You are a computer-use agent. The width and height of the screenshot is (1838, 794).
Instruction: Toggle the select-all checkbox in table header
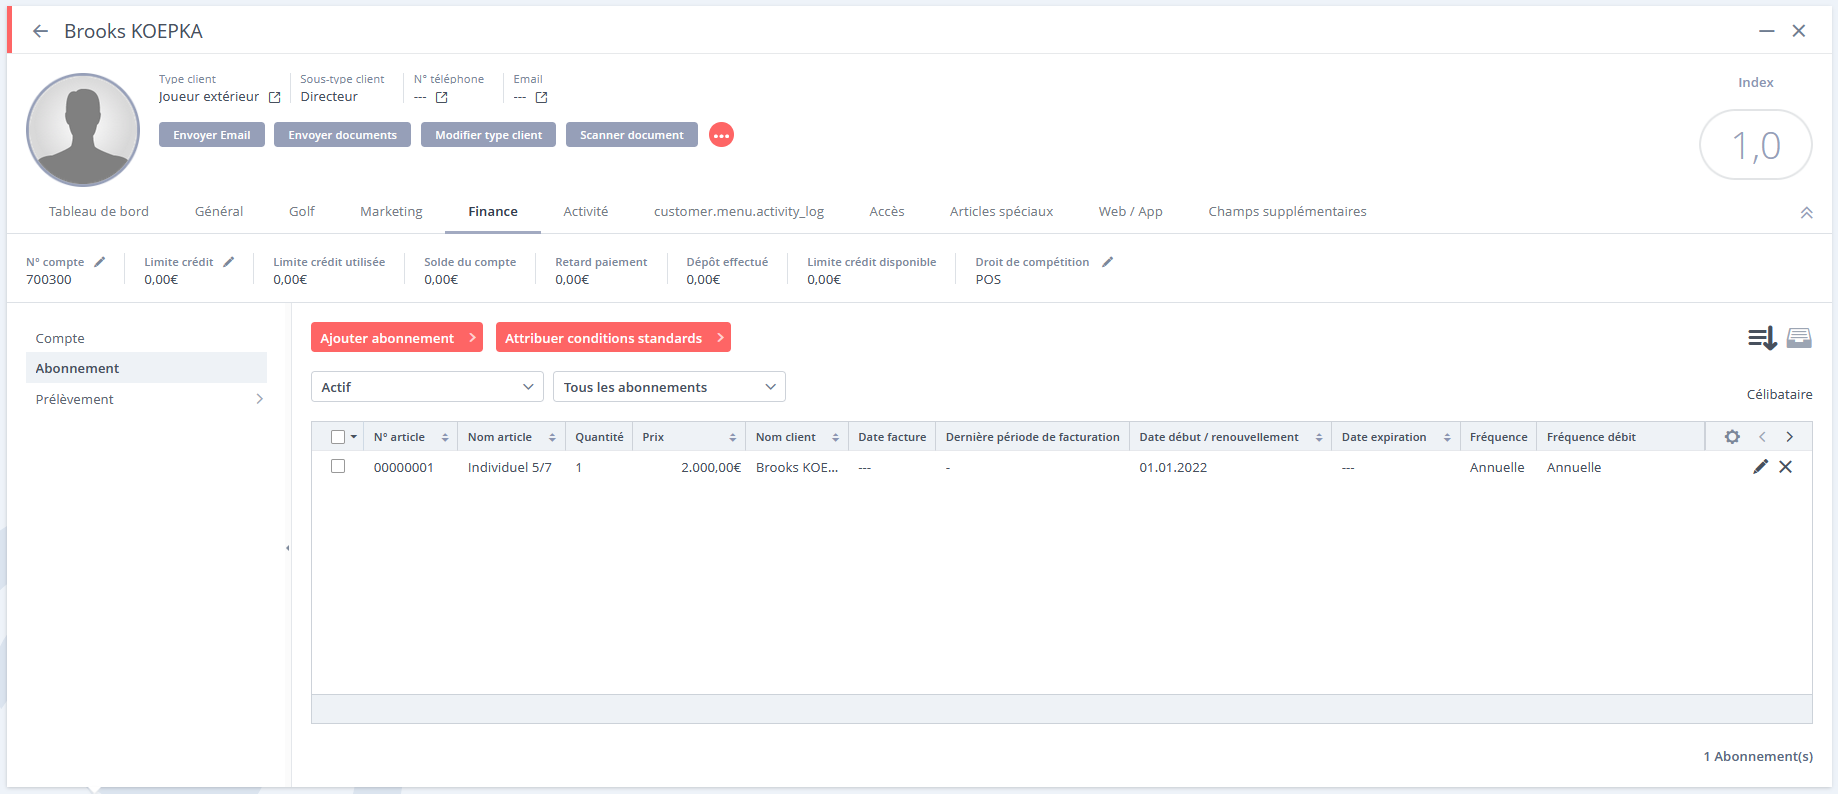coord(338,437)
